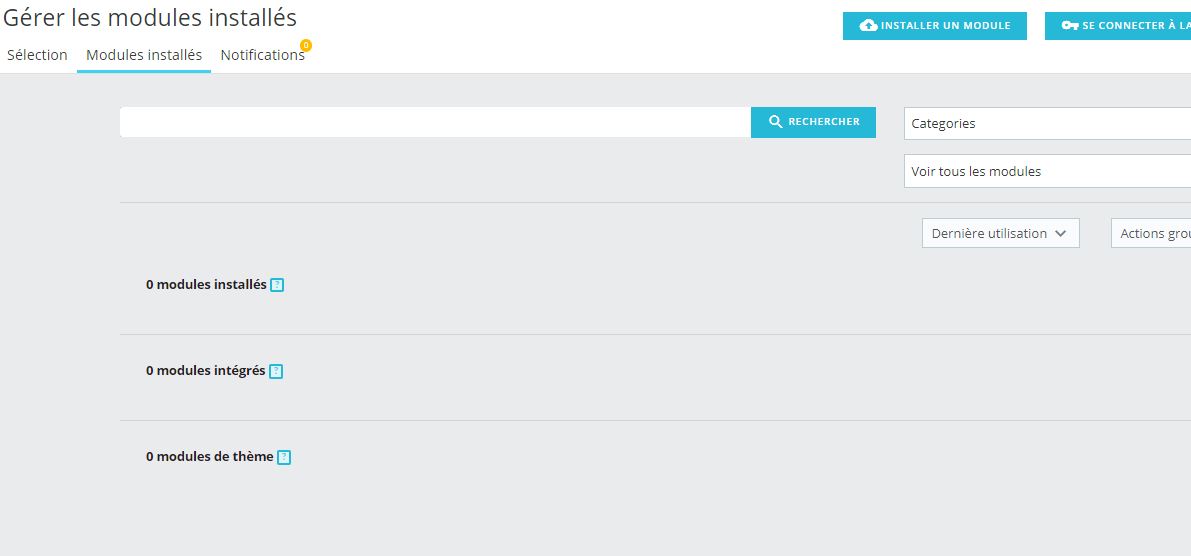Focus the module search input field
The image size is (1191, 556).
(435, 122)
